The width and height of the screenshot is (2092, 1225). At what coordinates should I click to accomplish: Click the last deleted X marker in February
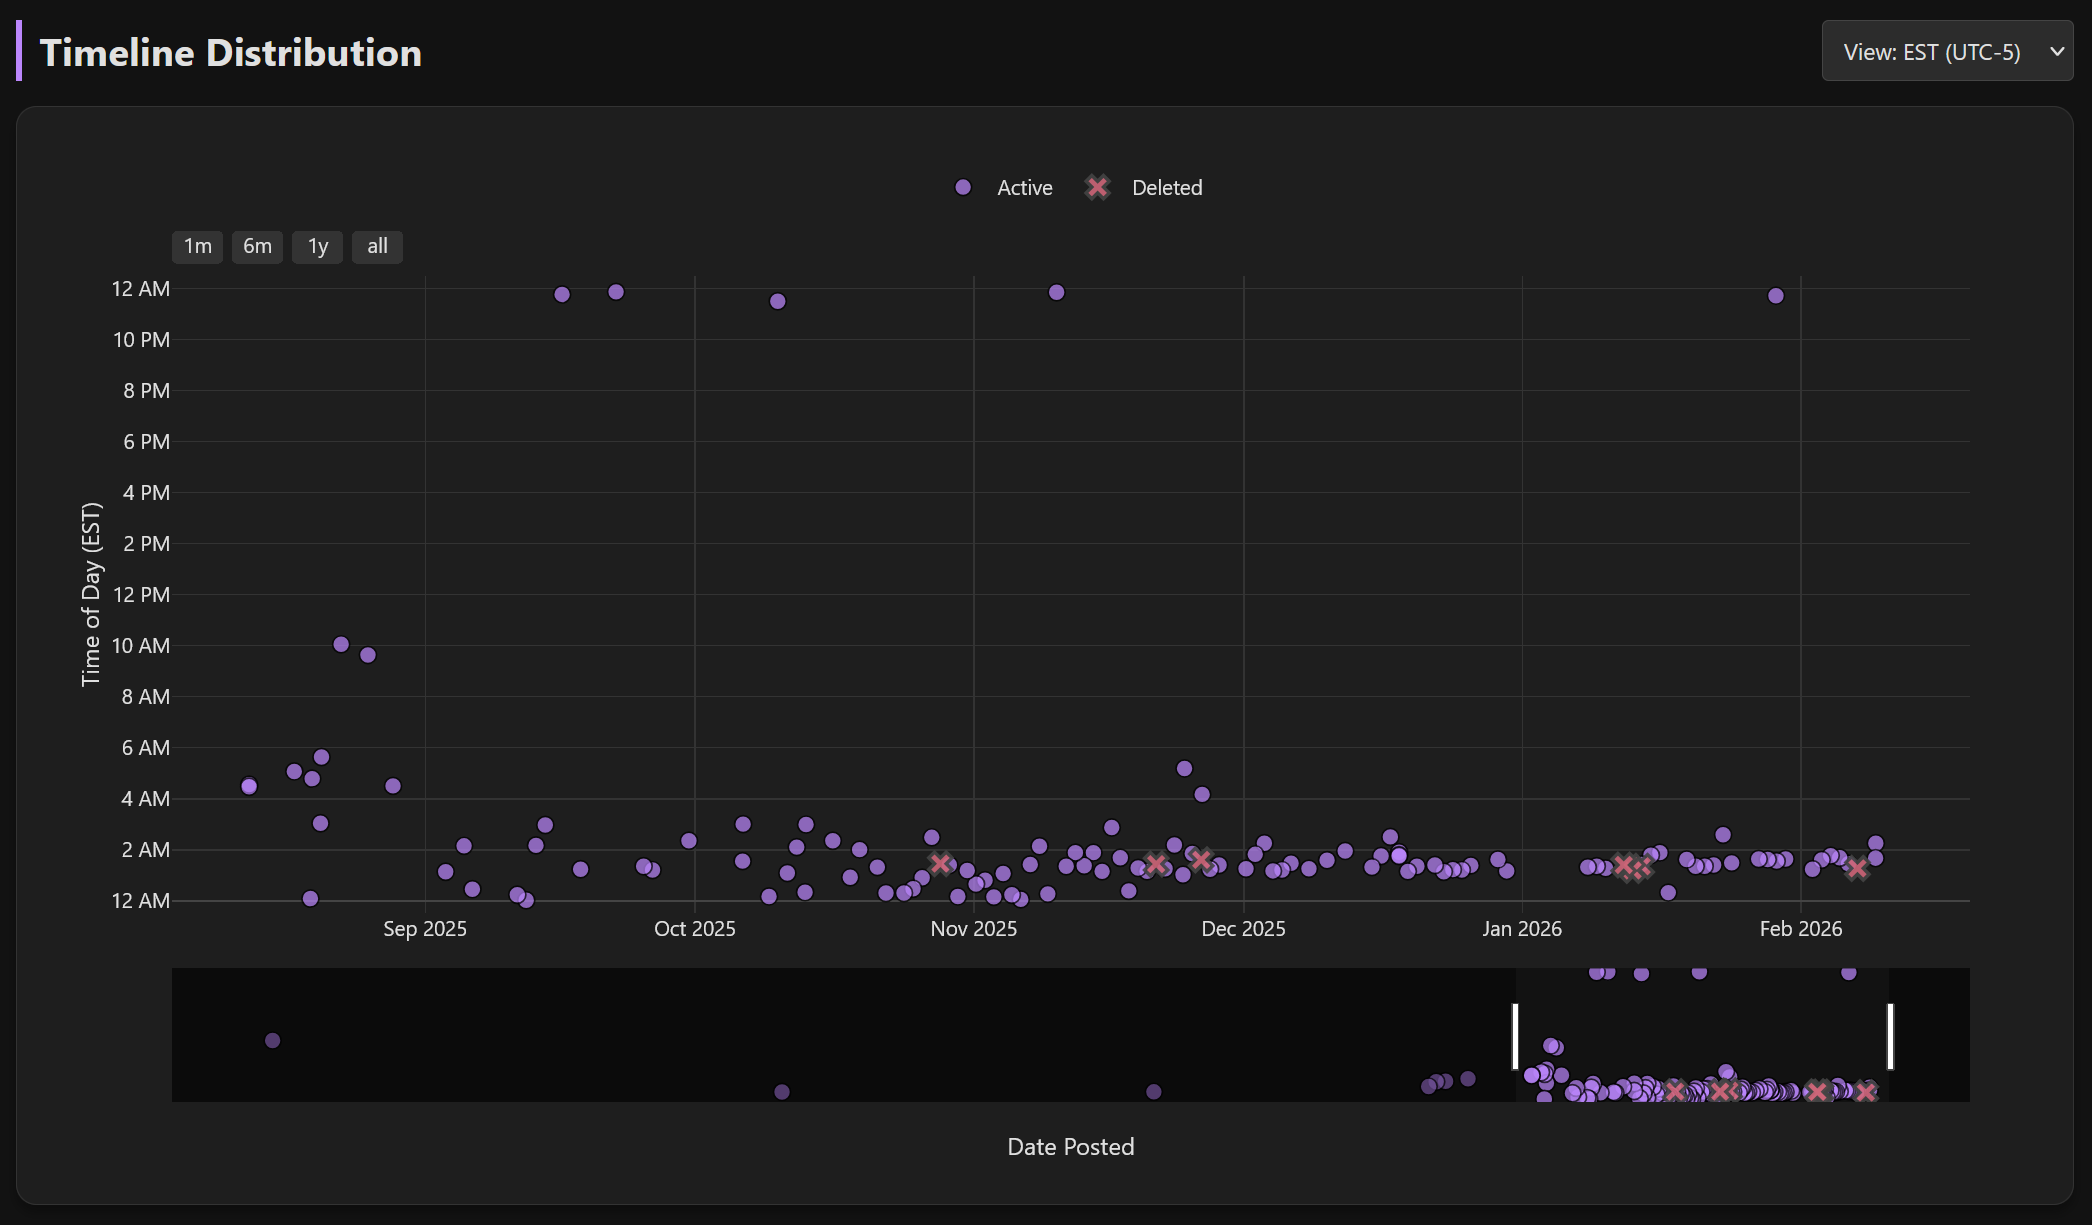click(1857, 868)
